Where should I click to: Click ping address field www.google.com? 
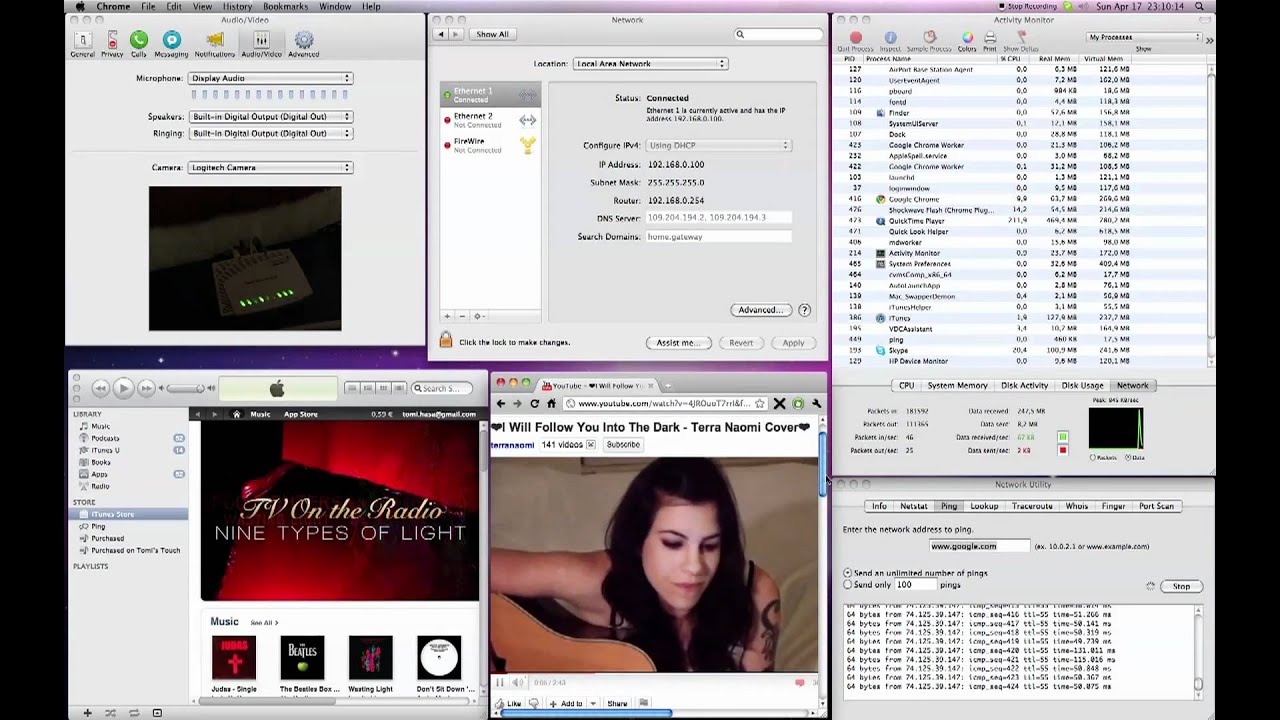point(979,546)
